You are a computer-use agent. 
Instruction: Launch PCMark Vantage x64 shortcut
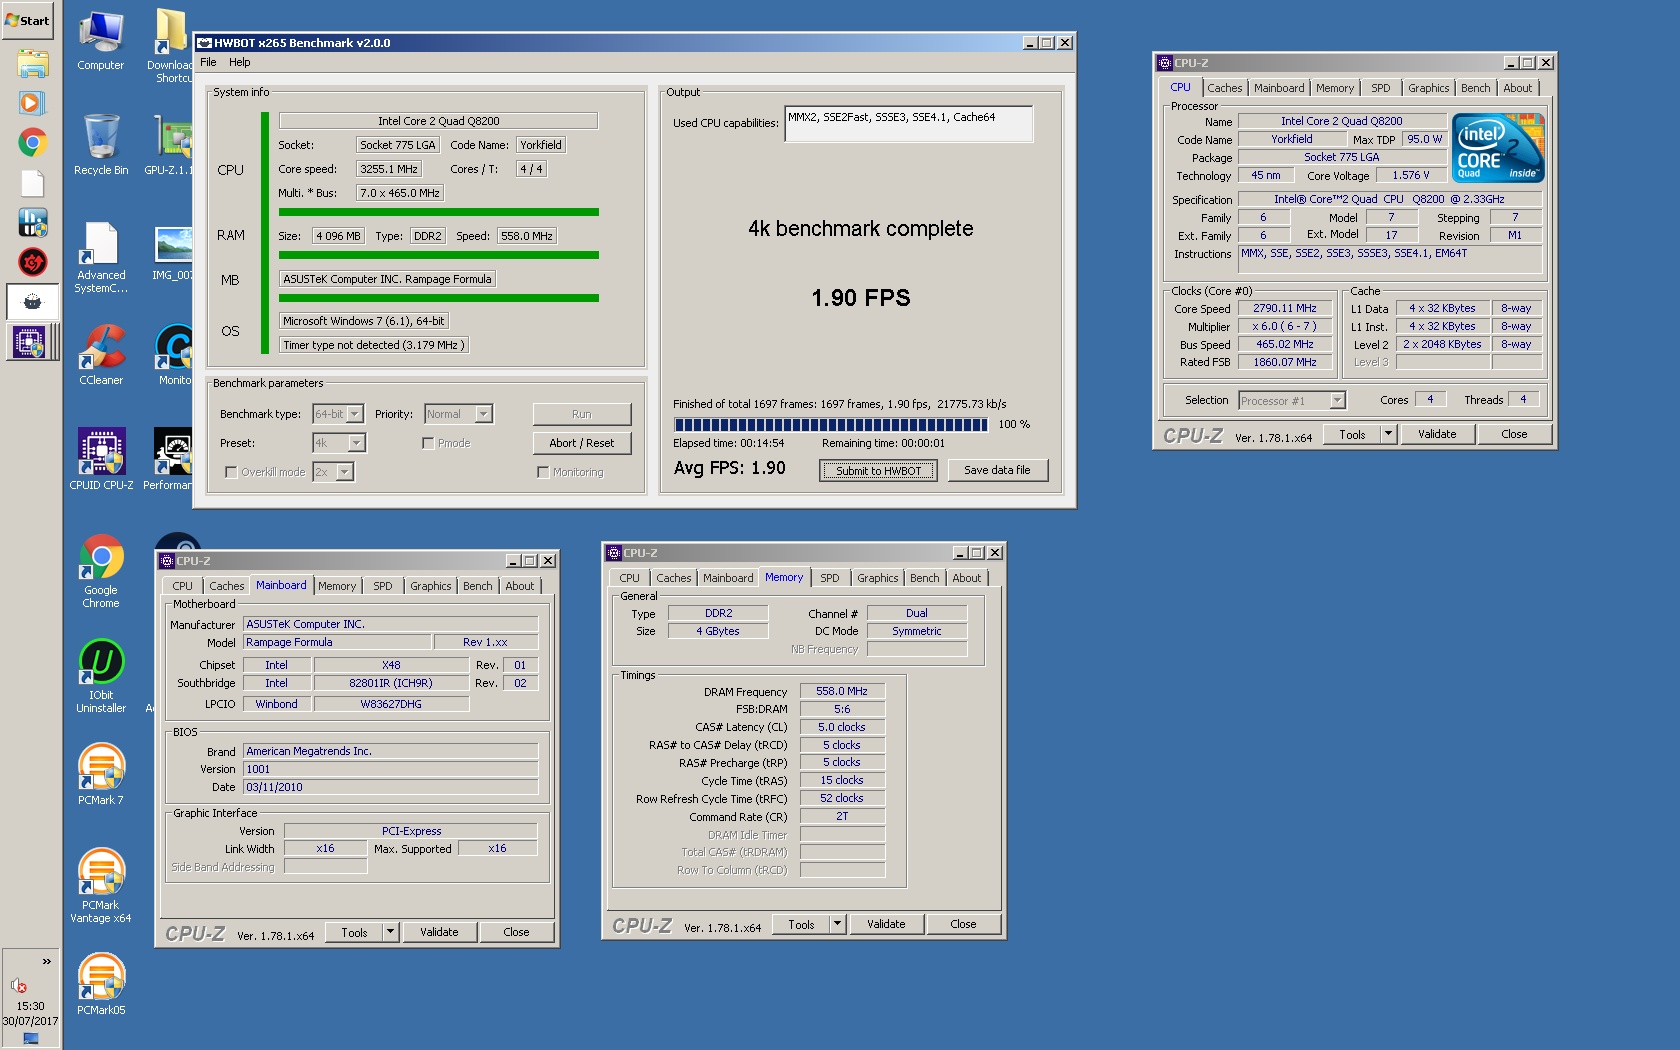coord(101,886)
